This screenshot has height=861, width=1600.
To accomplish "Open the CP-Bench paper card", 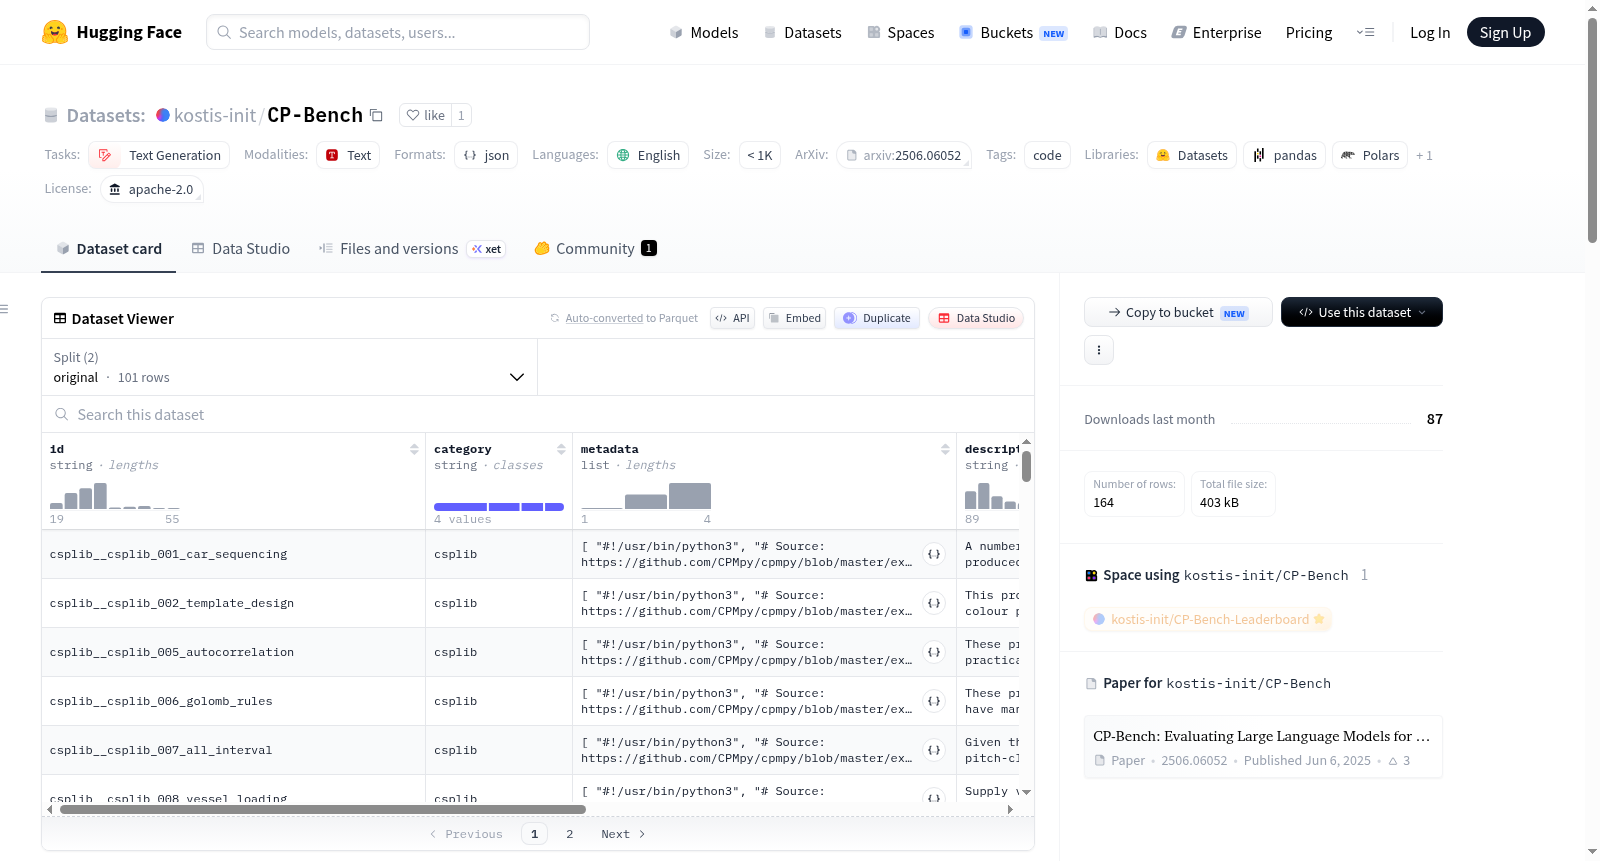I will tap(1263, 747).
